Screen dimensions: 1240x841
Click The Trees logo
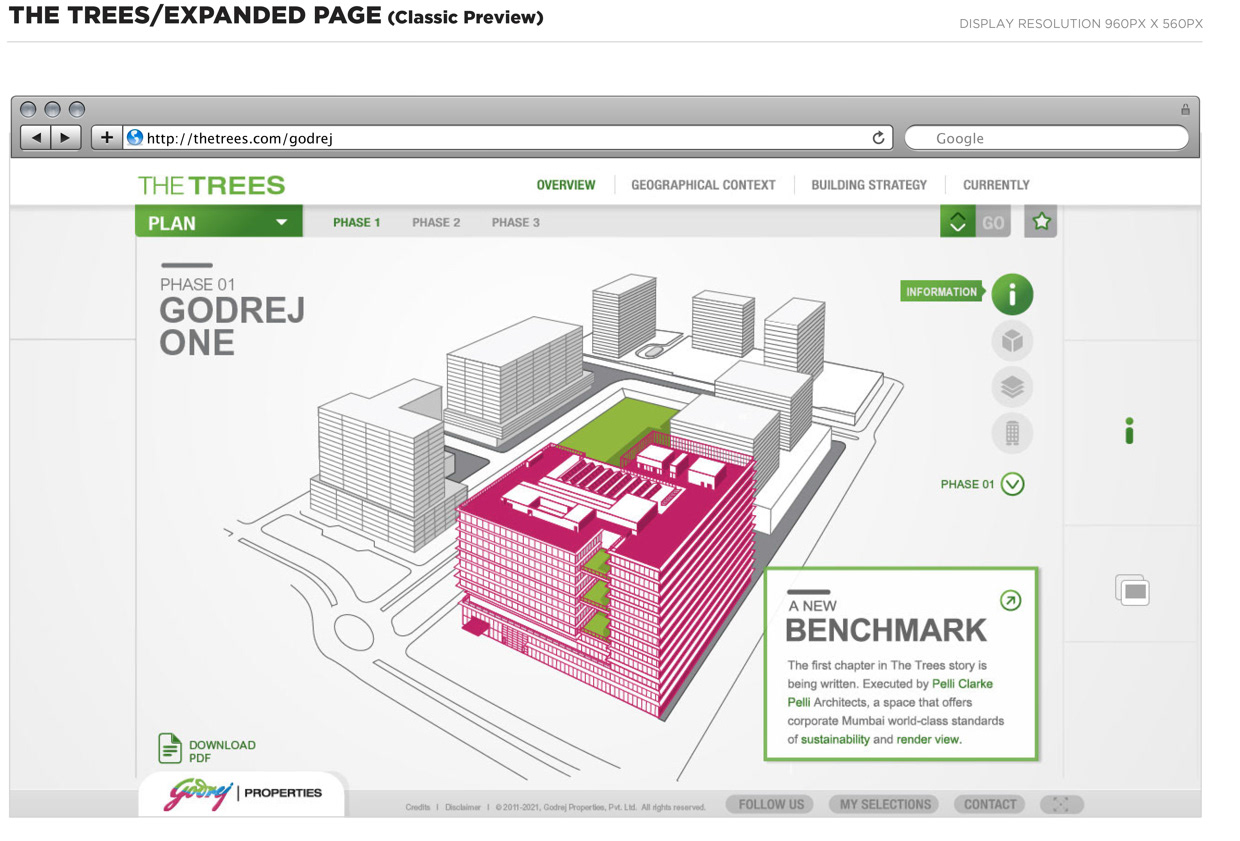[212, 185]
